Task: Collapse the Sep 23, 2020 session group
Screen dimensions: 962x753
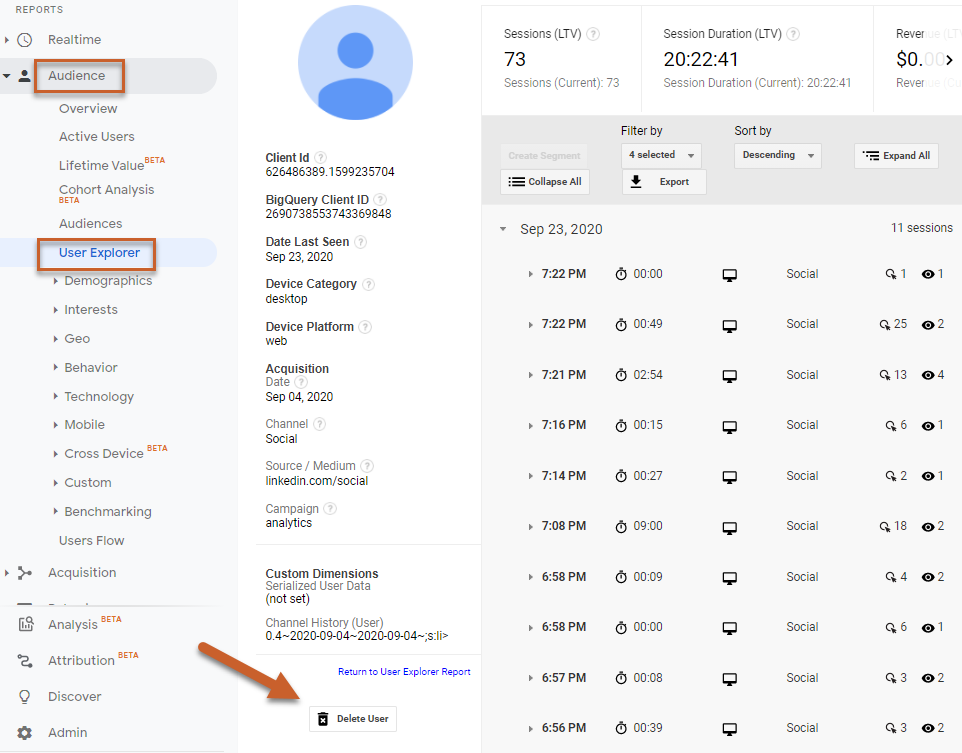Action: click(x=503, y=229)
